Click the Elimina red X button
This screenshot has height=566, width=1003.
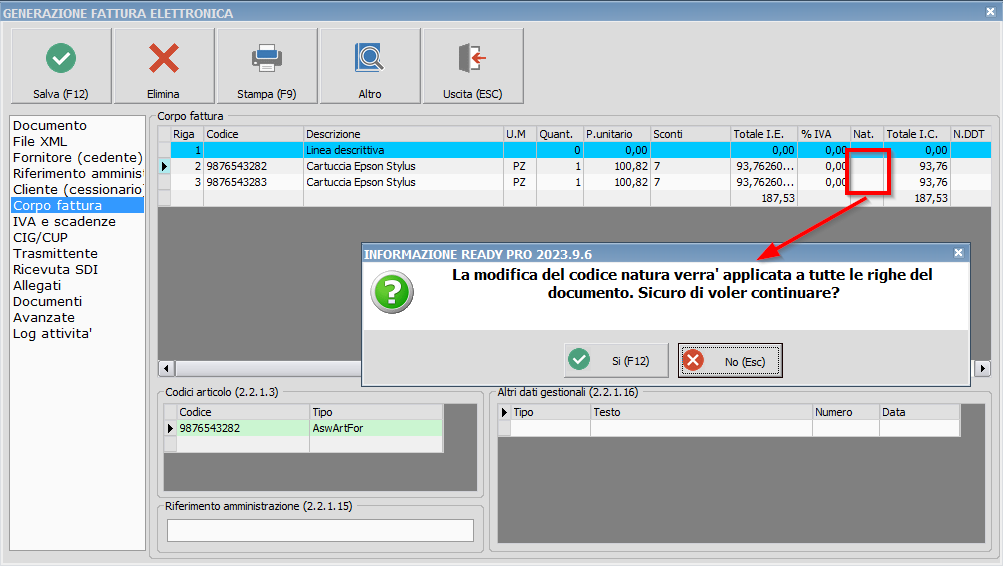click(164, 66)
